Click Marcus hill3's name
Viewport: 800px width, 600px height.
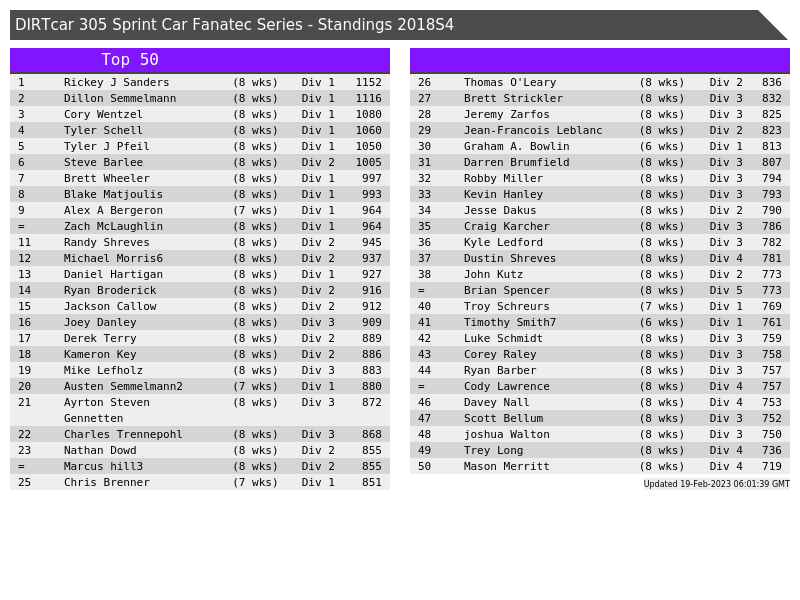(x=103, y=467)
